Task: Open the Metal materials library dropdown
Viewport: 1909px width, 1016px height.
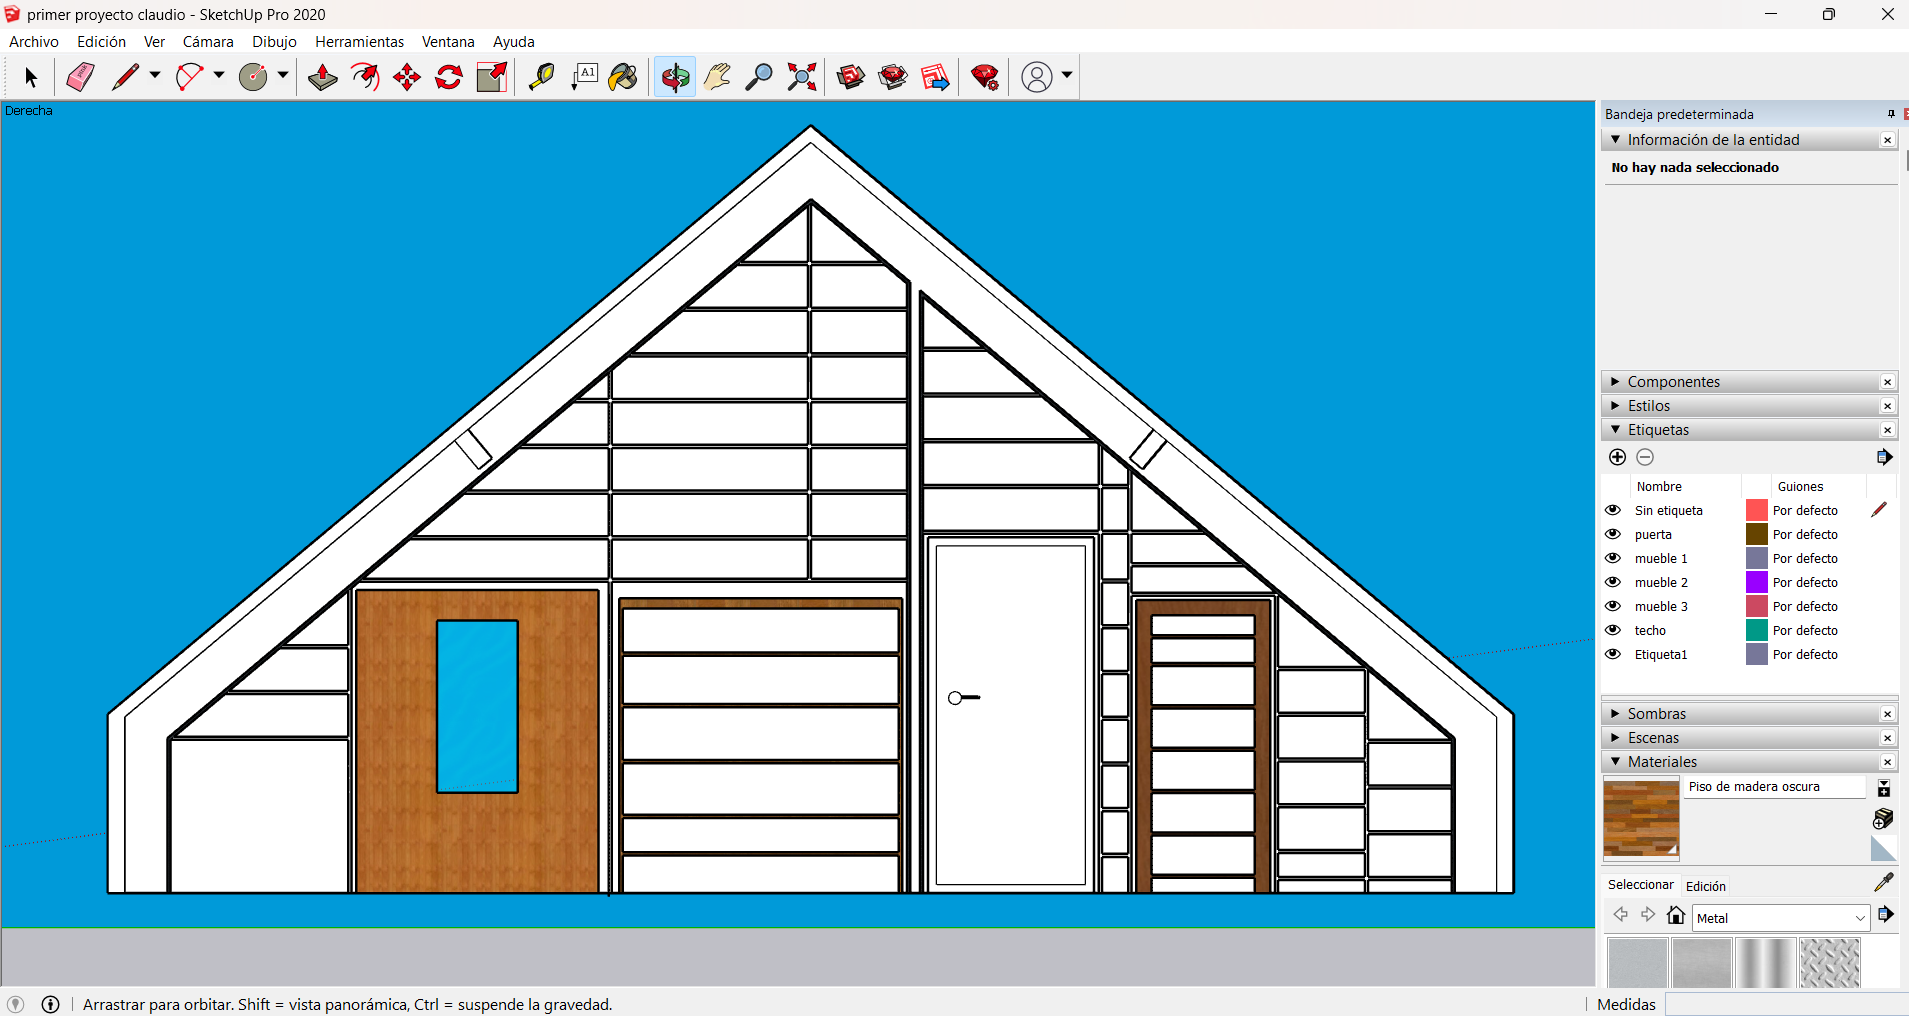Action: (1859, 918)
